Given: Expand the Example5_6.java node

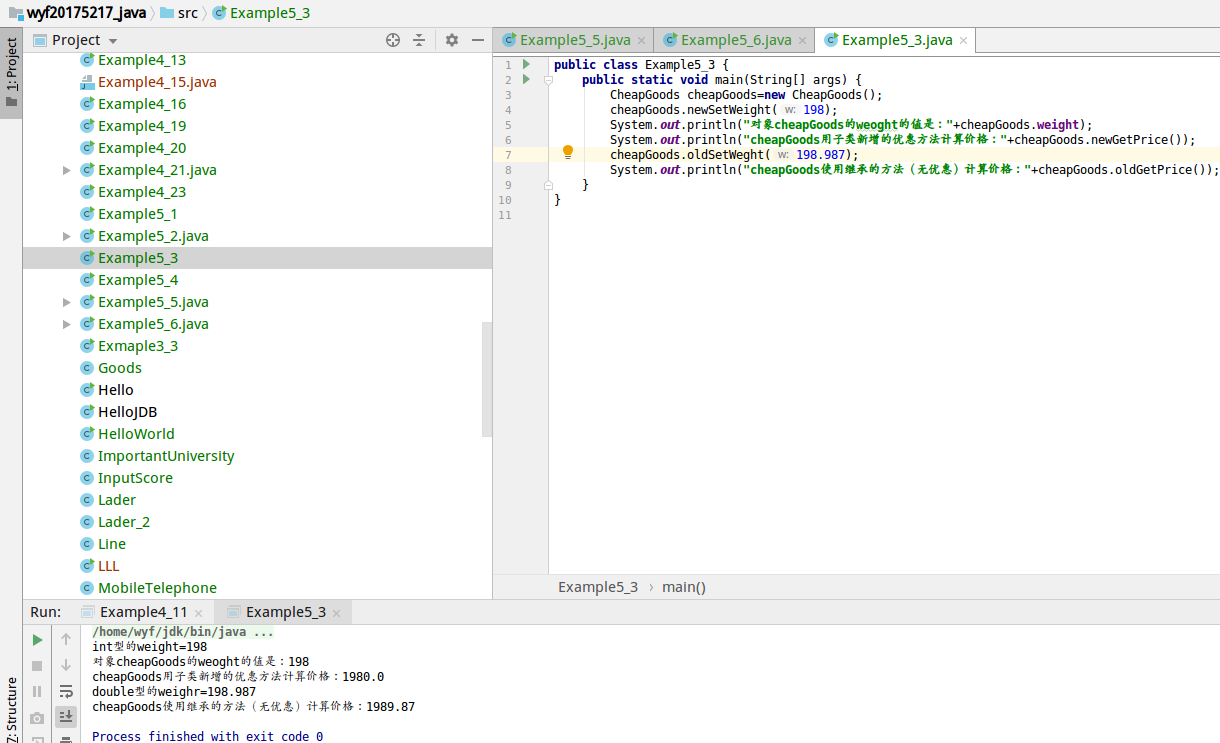Looking at the screenshot, I should pos(67,324).
